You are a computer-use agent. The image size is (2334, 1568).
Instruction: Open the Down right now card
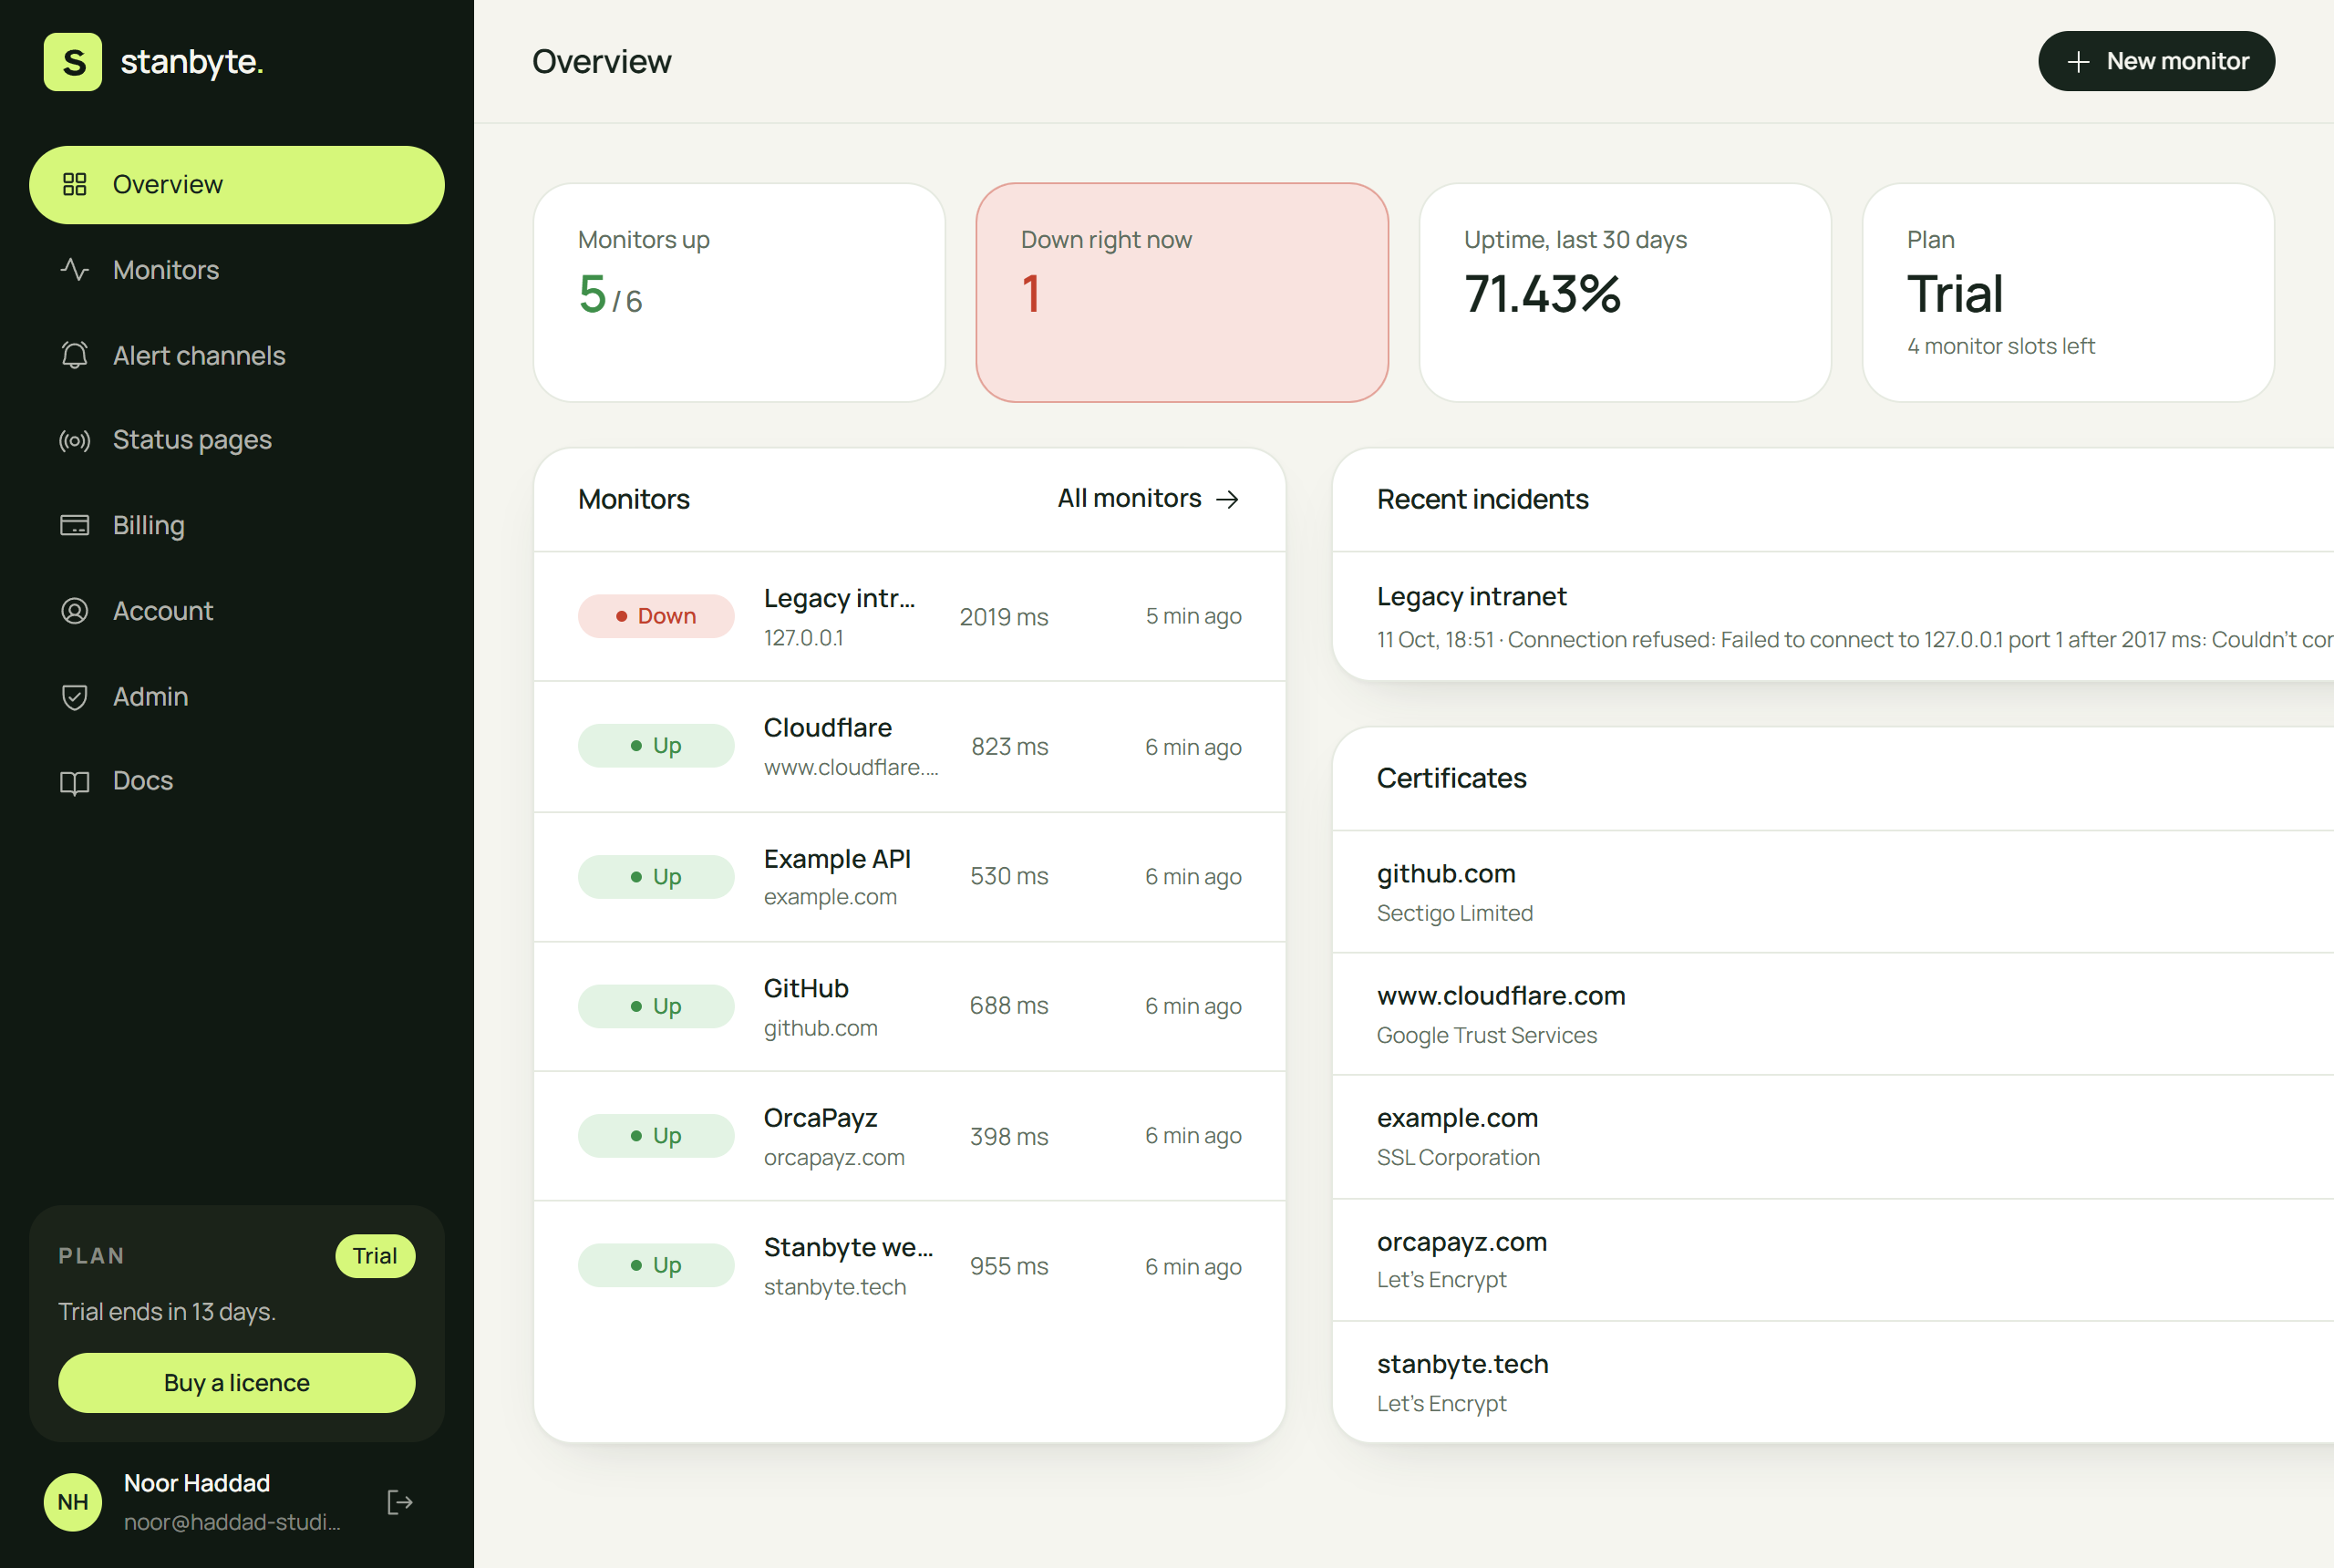[x=1182, y=293]
